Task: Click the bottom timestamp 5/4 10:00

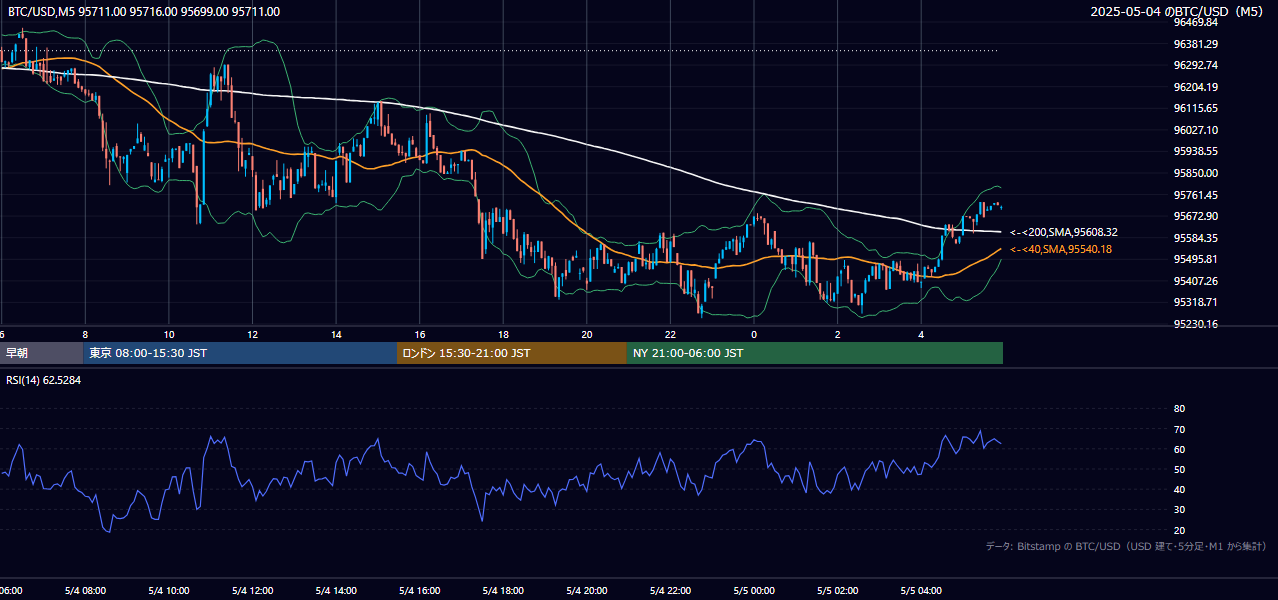Action: (169, 591)
